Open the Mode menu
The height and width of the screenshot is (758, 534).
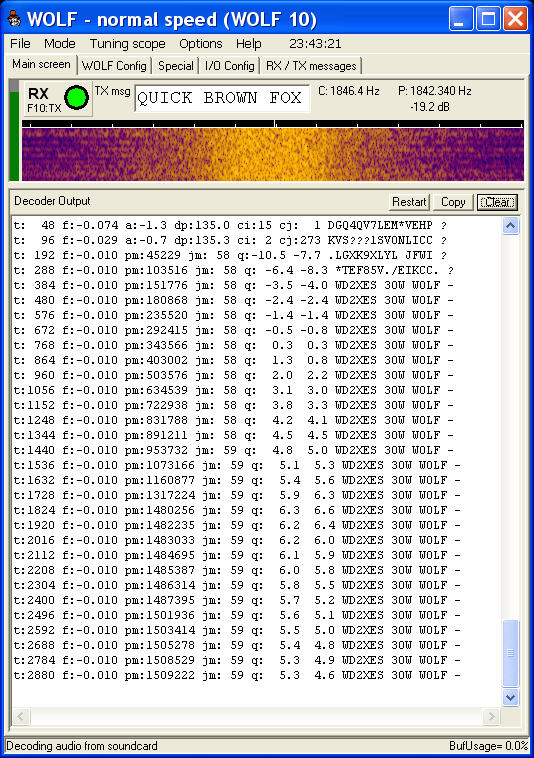(x=59, y=44)
